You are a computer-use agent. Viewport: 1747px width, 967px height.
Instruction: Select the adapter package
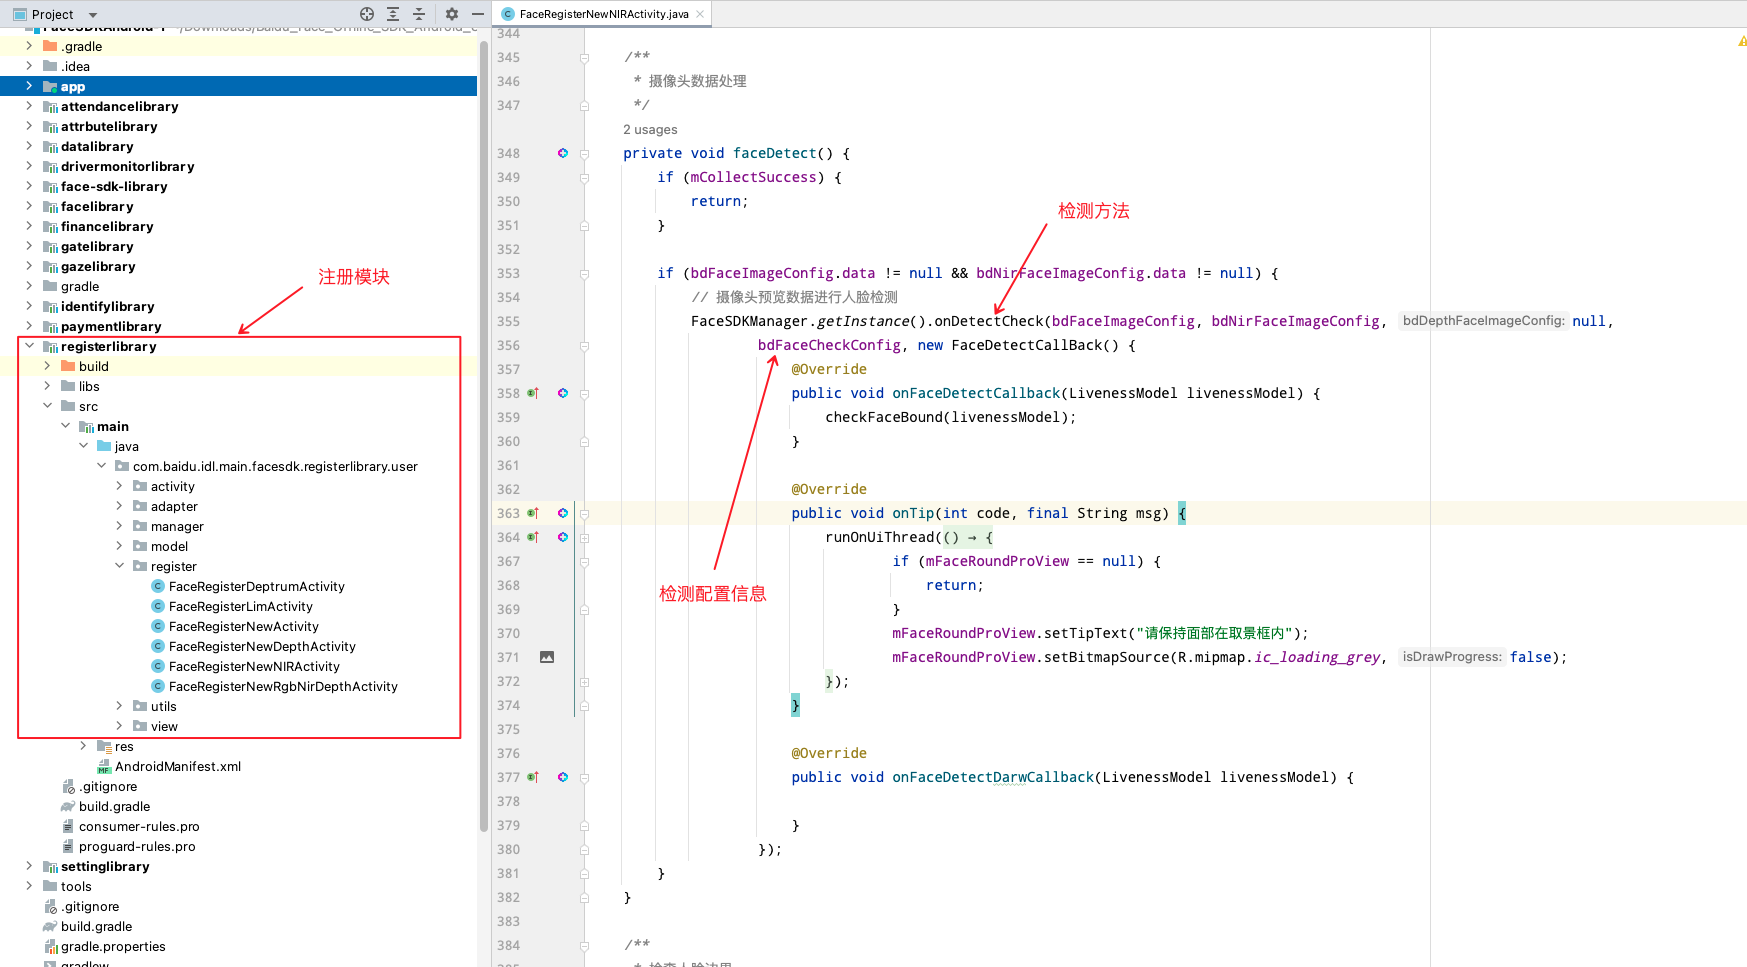point(174,507)
